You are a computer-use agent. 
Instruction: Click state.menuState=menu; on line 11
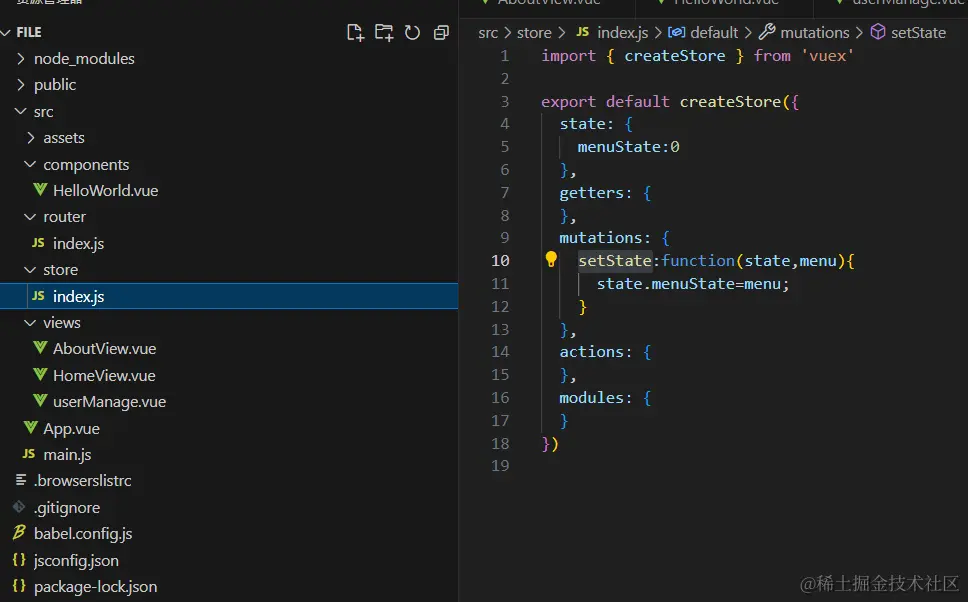tap(693, 284)
